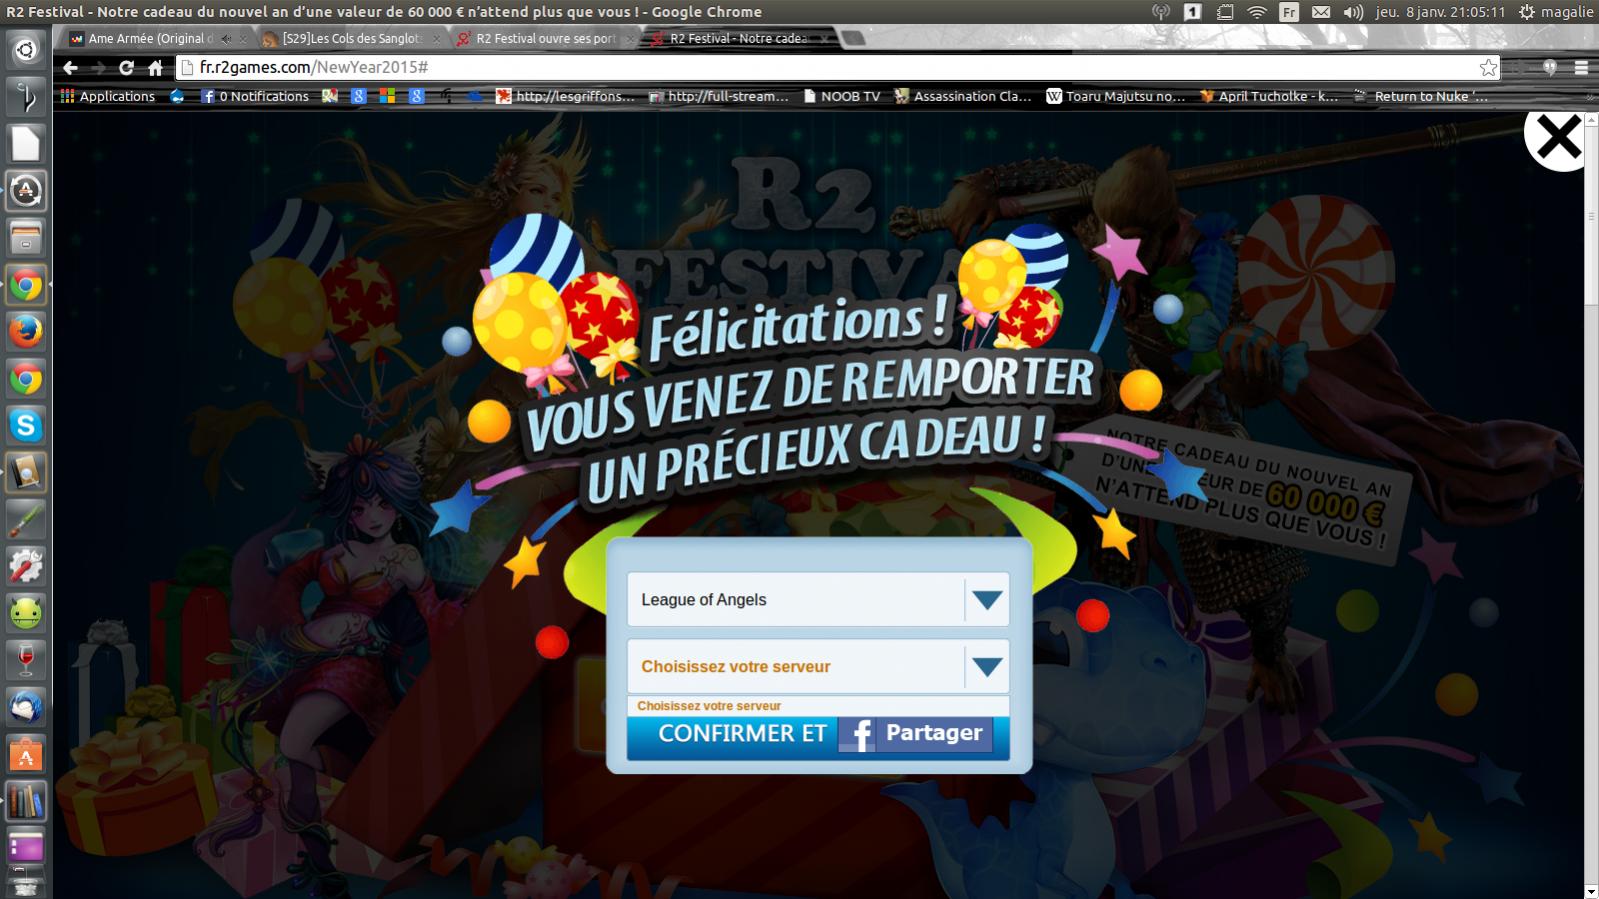The height and width of the screenshot is (899, 1599).
Task: Open the NOOB TV bookmark
Action: click(x=842, y=96)
